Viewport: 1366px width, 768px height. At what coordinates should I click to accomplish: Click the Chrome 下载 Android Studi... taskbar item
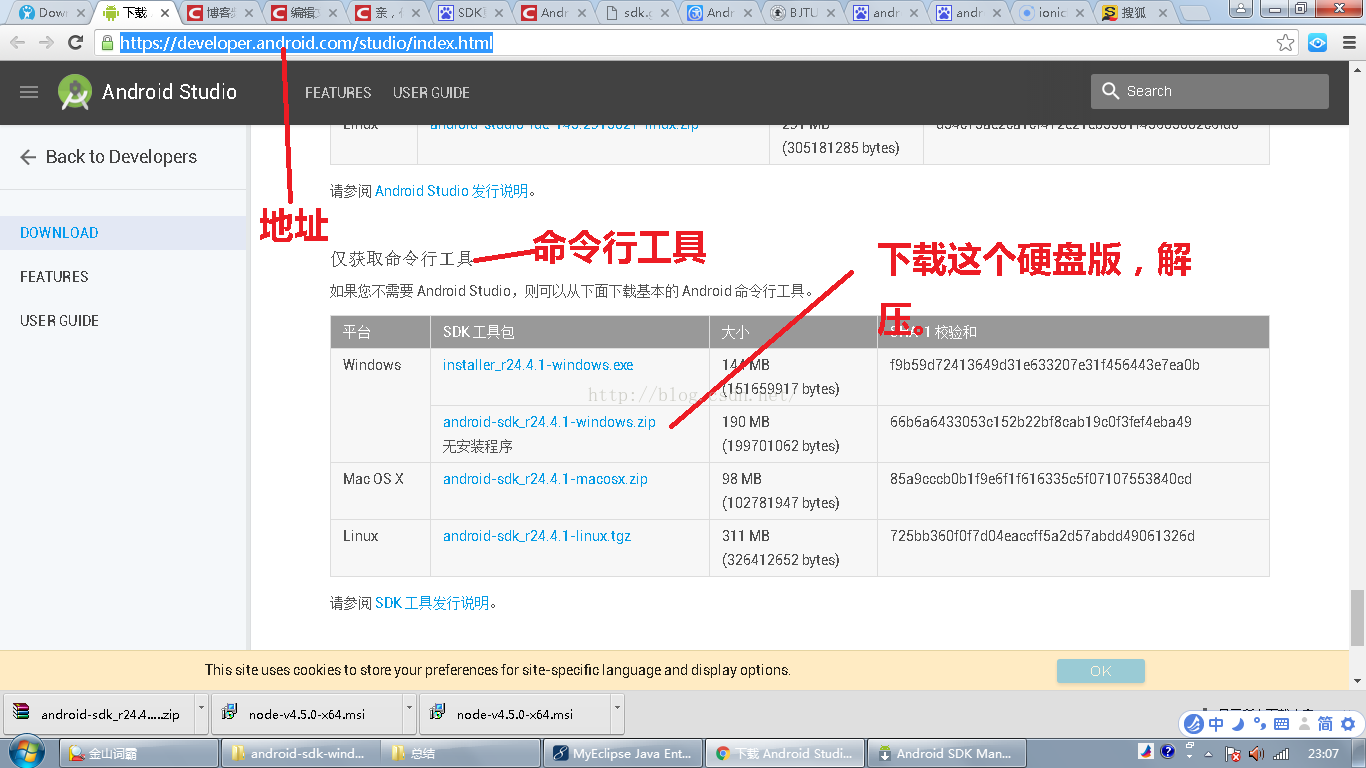784,753
